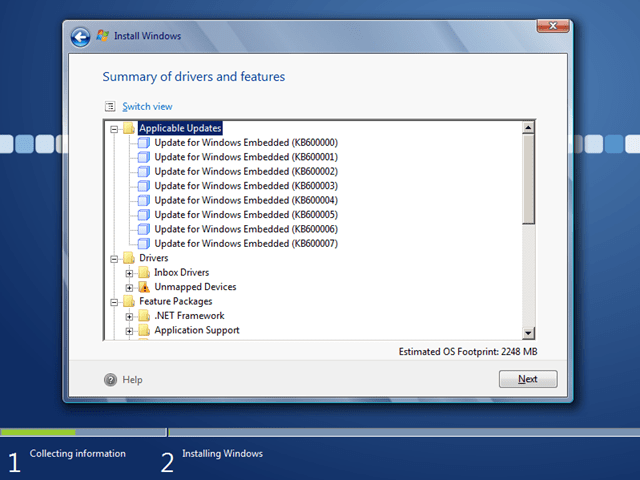
Task: Click the package icon for KB600000
Action: click(144, 142)
